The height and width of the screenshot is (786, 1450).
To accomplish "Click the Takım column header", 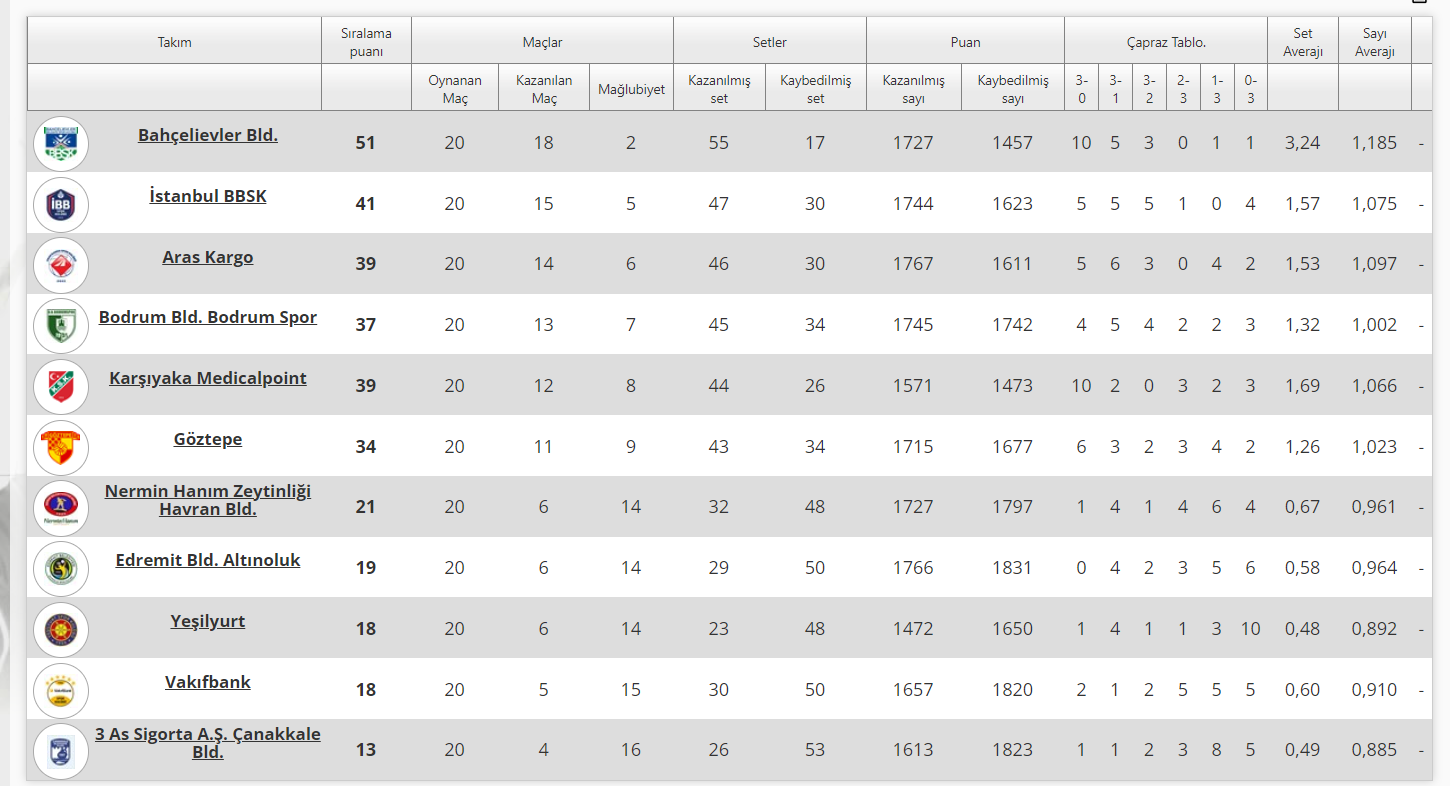I will (174, 42).
